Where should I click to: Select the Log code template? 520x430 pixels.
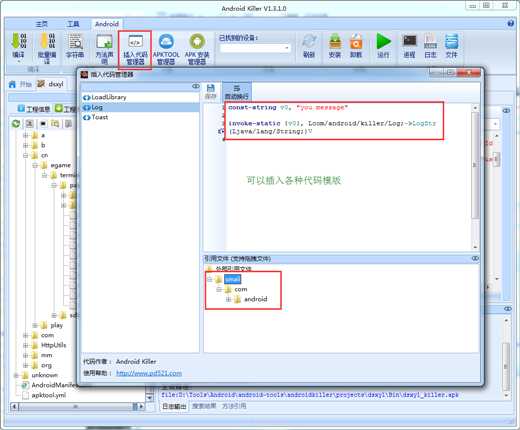point(140,107)
